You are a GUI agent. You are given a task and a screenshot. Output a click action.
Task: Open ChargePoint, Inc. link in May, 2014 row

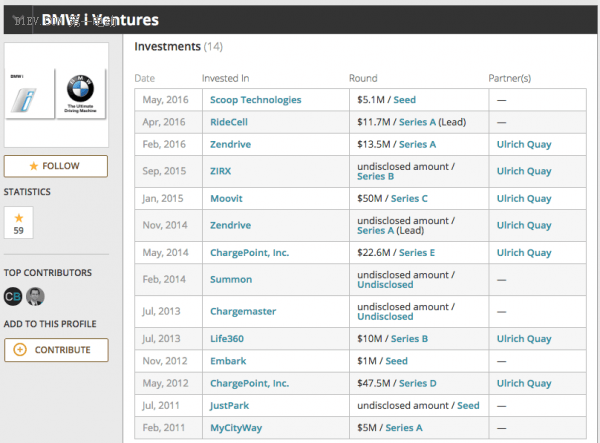click(249, 252)
